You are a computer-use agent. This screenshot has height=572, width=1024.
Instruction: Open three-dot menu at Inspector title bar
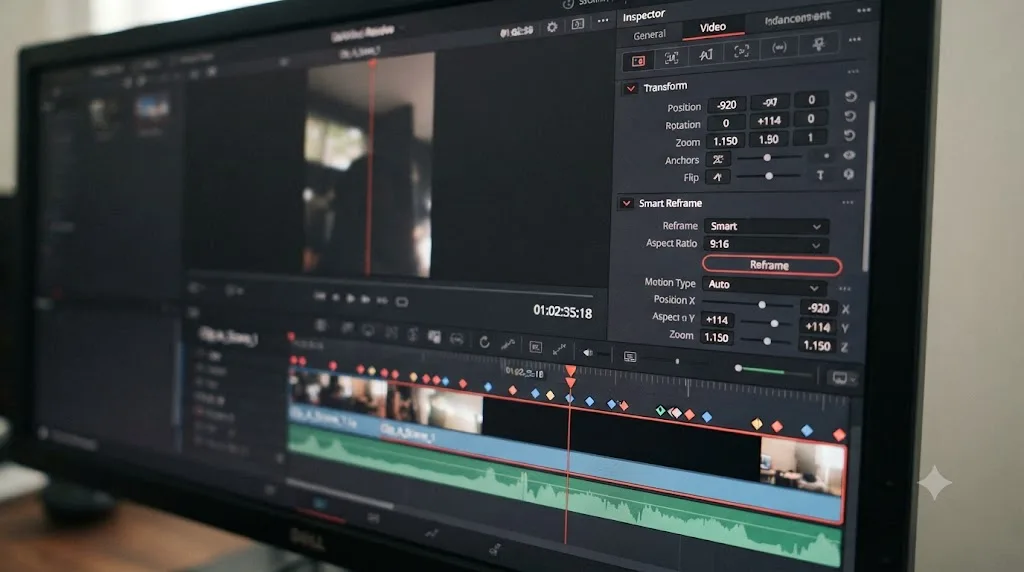(x=863, y=10)
